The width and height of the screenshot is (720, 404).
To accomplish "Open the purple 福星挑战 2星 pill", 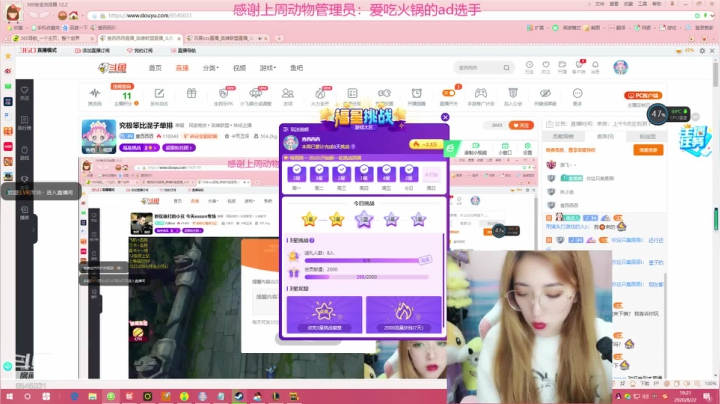I will (x=139, y=148).
